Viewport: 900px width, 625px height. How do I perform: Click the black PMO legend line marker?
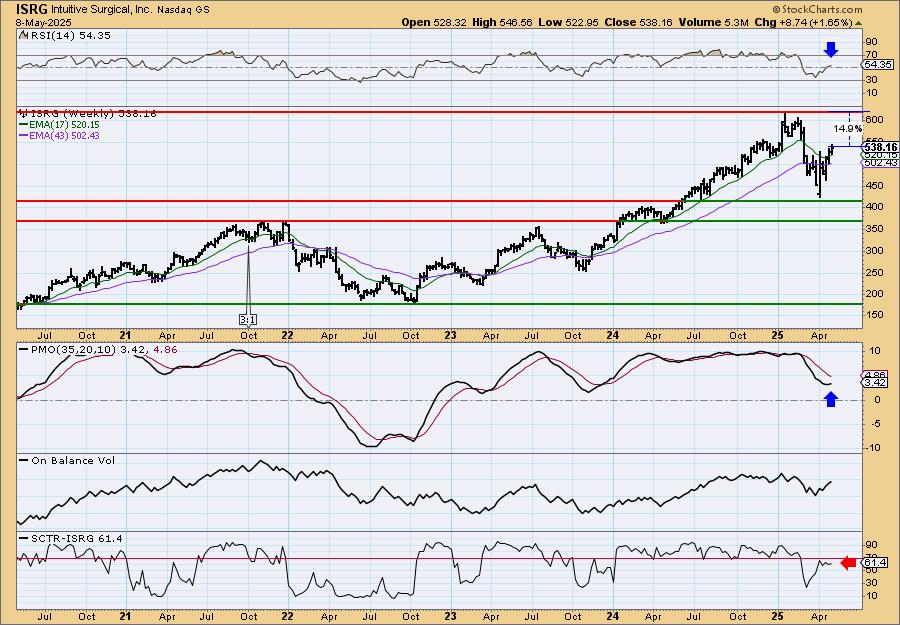[24, 349]
